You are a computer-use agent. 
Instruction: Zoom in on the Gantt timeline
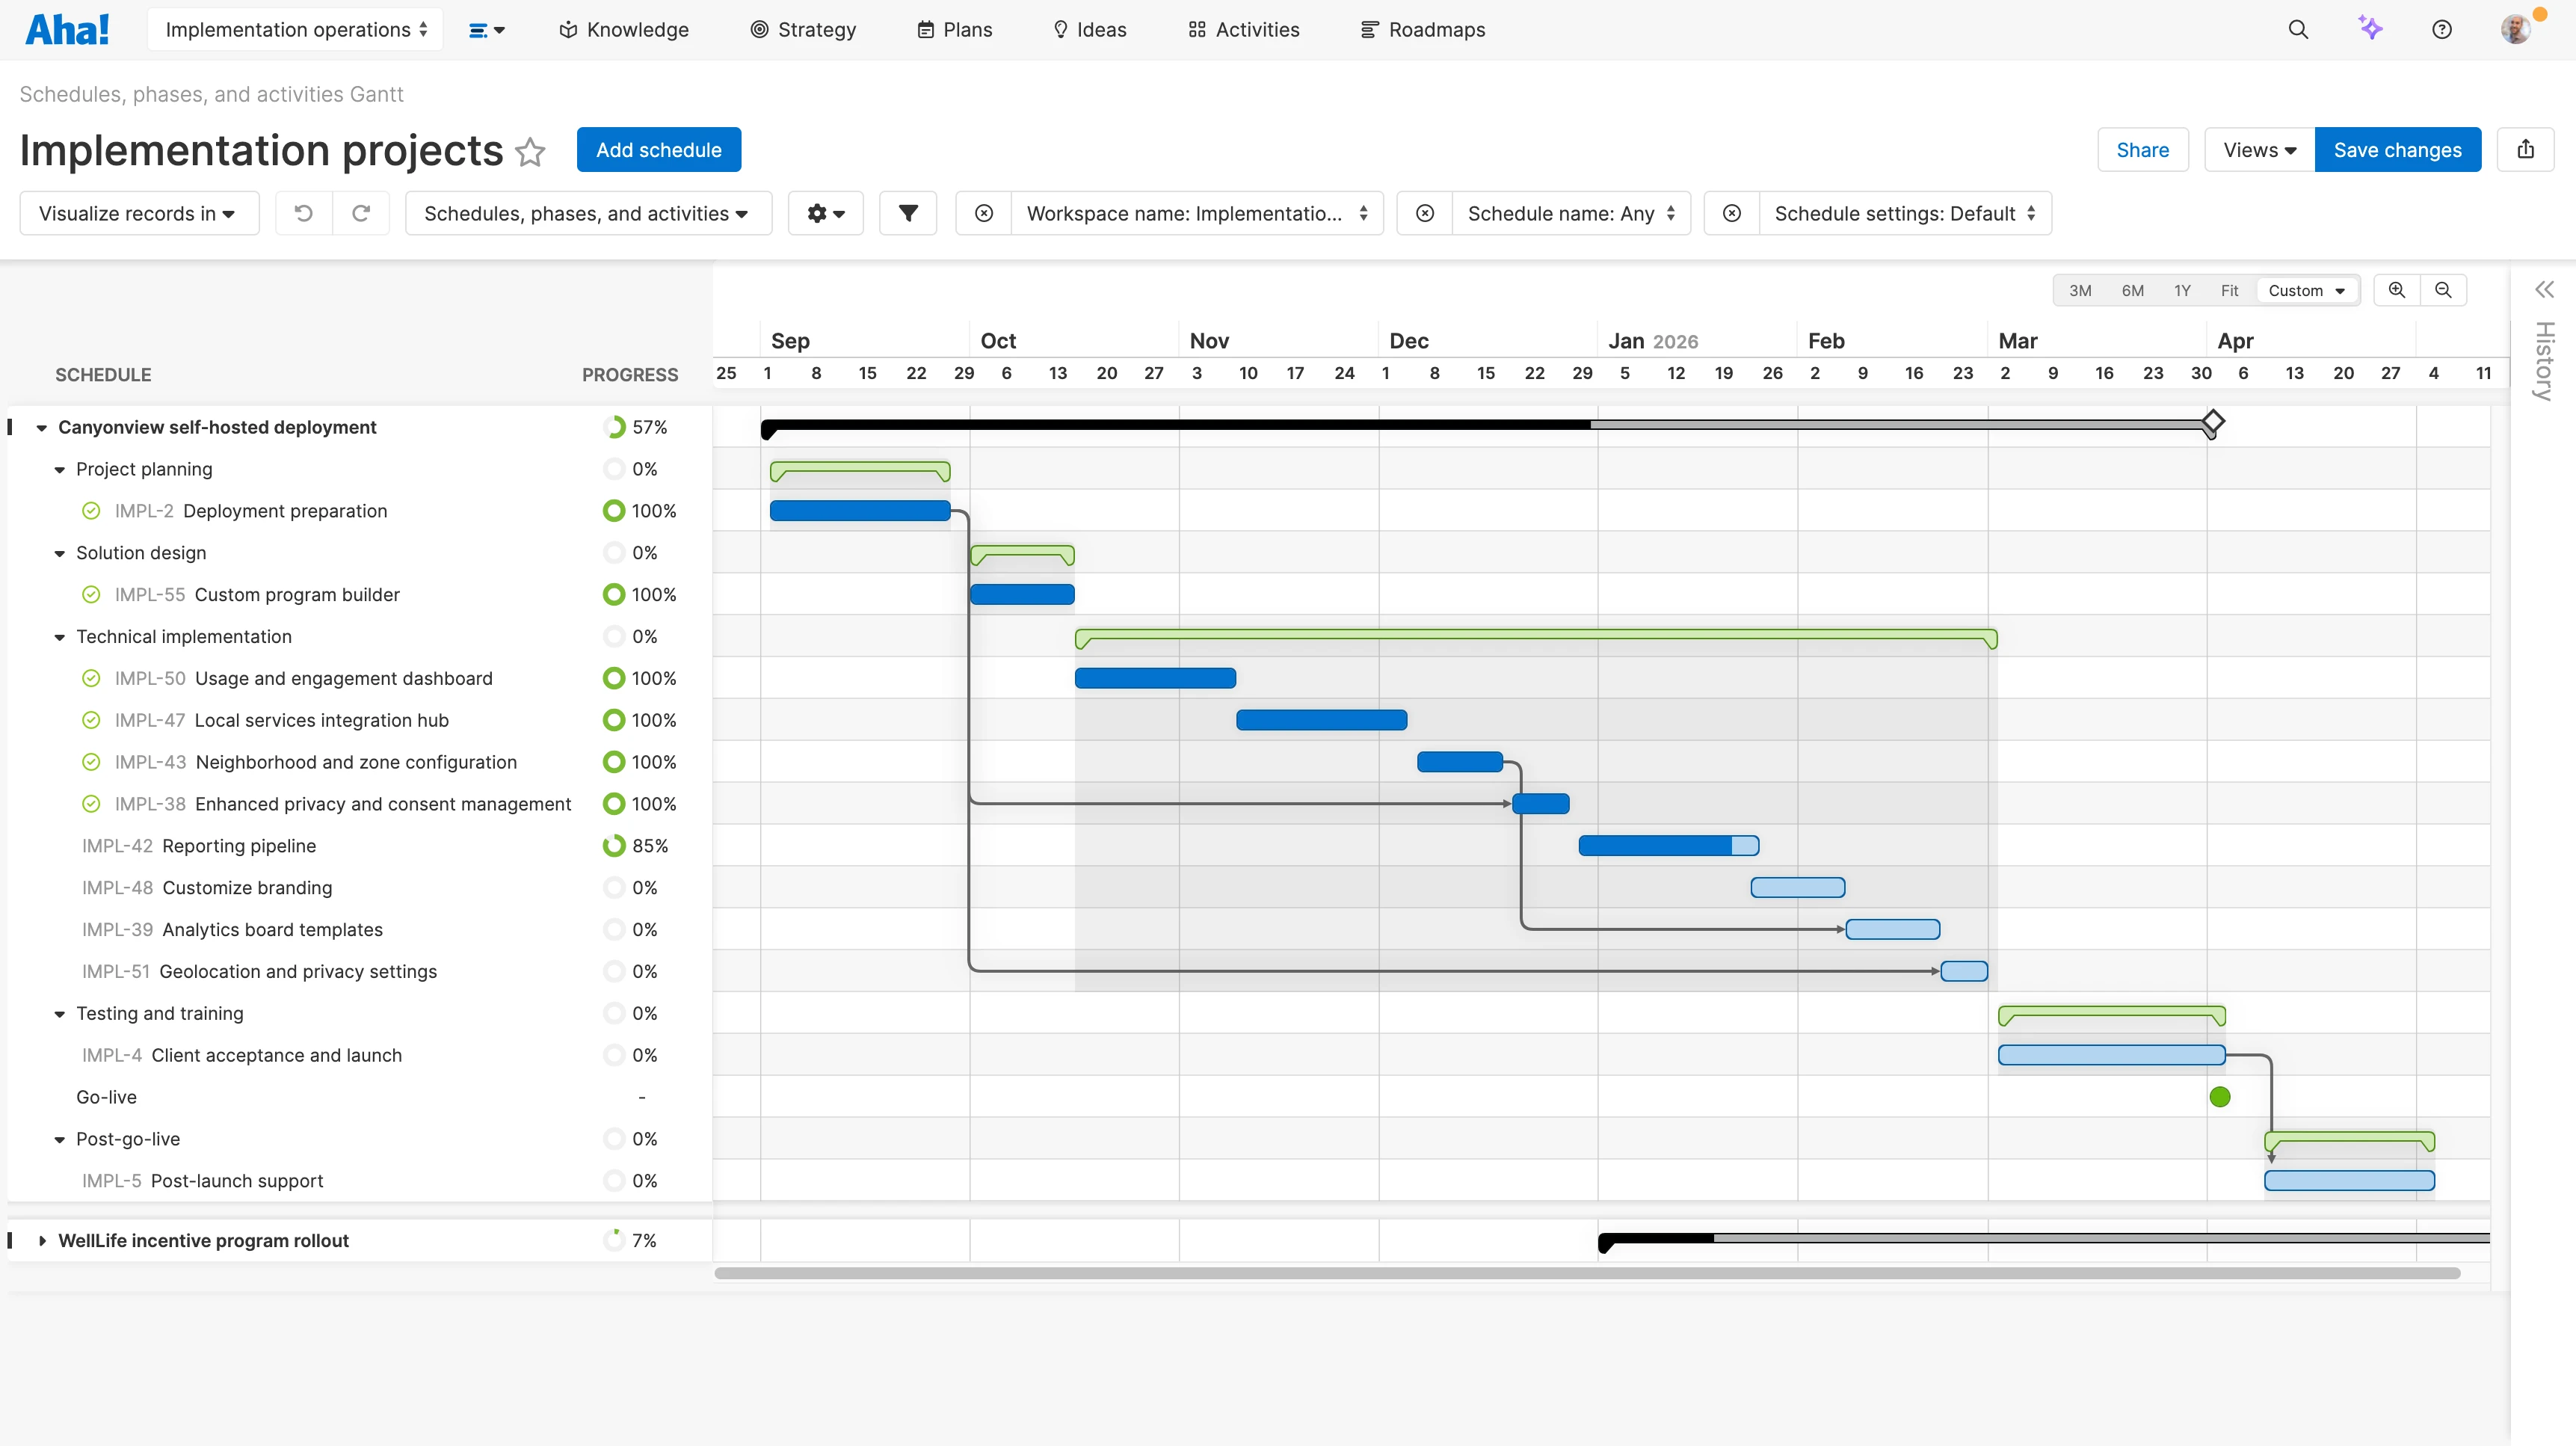(2397, 290)
